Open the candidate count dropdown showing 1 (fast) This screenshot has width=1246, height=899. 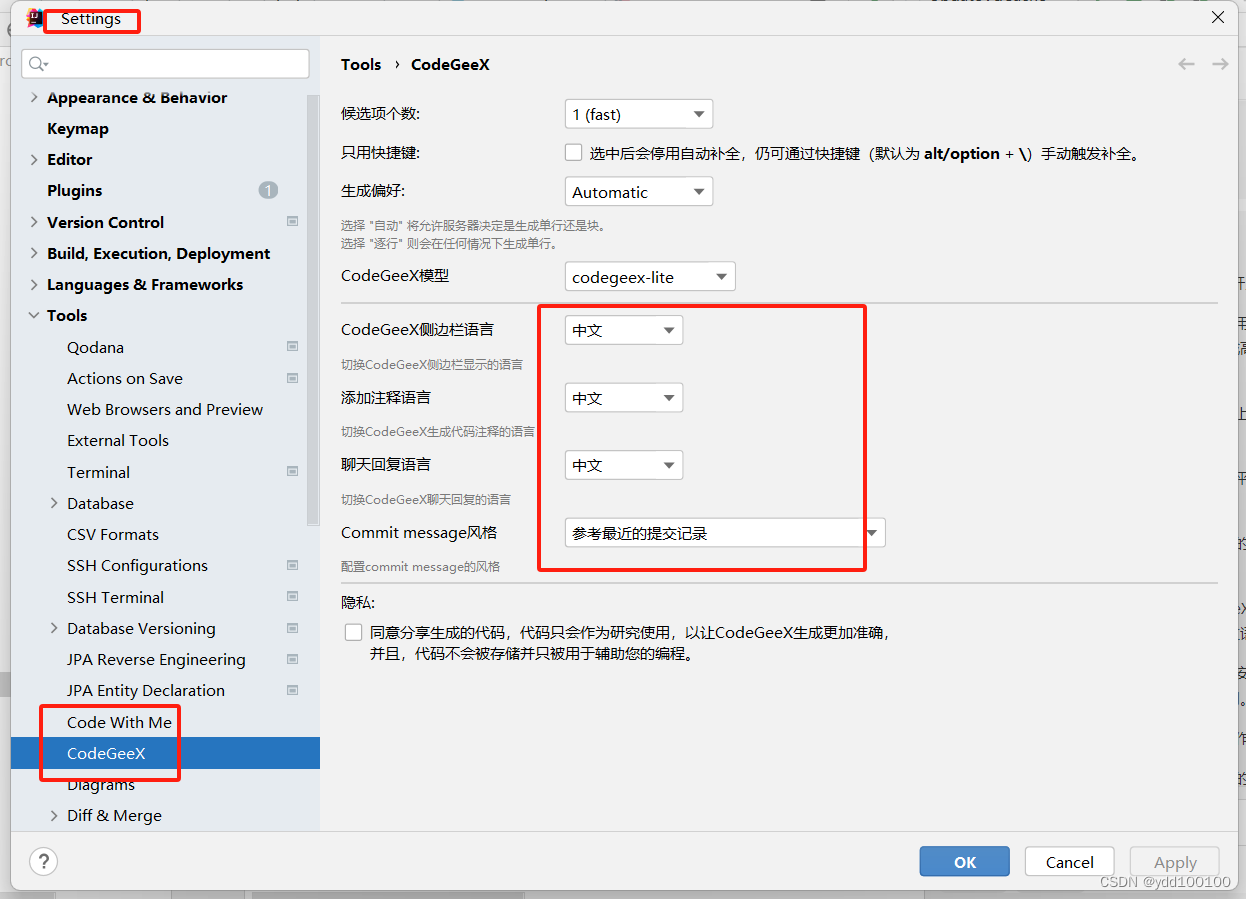tap(639, 114)
